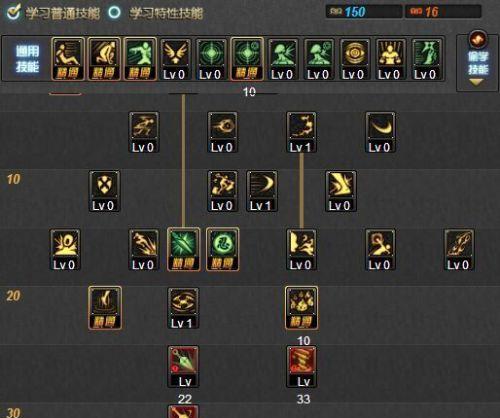Click the large crescent slash Lv 0 skill

point(380,132)
